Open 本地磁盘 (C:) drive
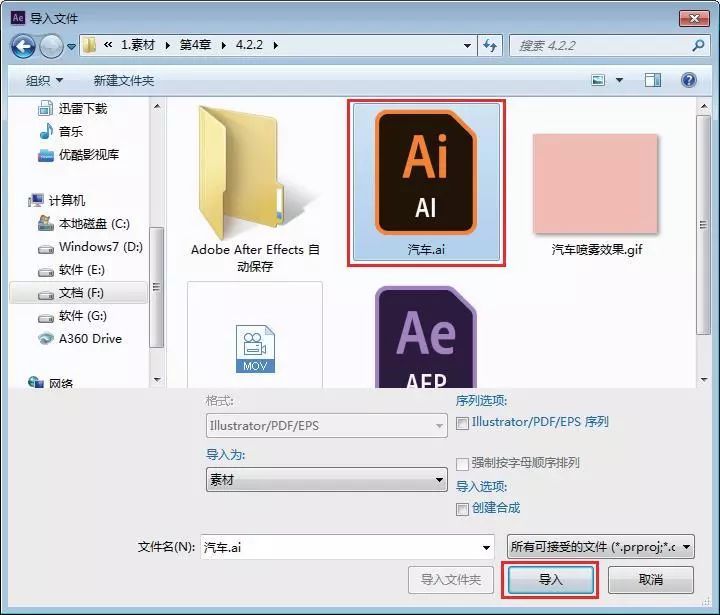The height and width of the screenshot is (615, 720). [84, 224]
